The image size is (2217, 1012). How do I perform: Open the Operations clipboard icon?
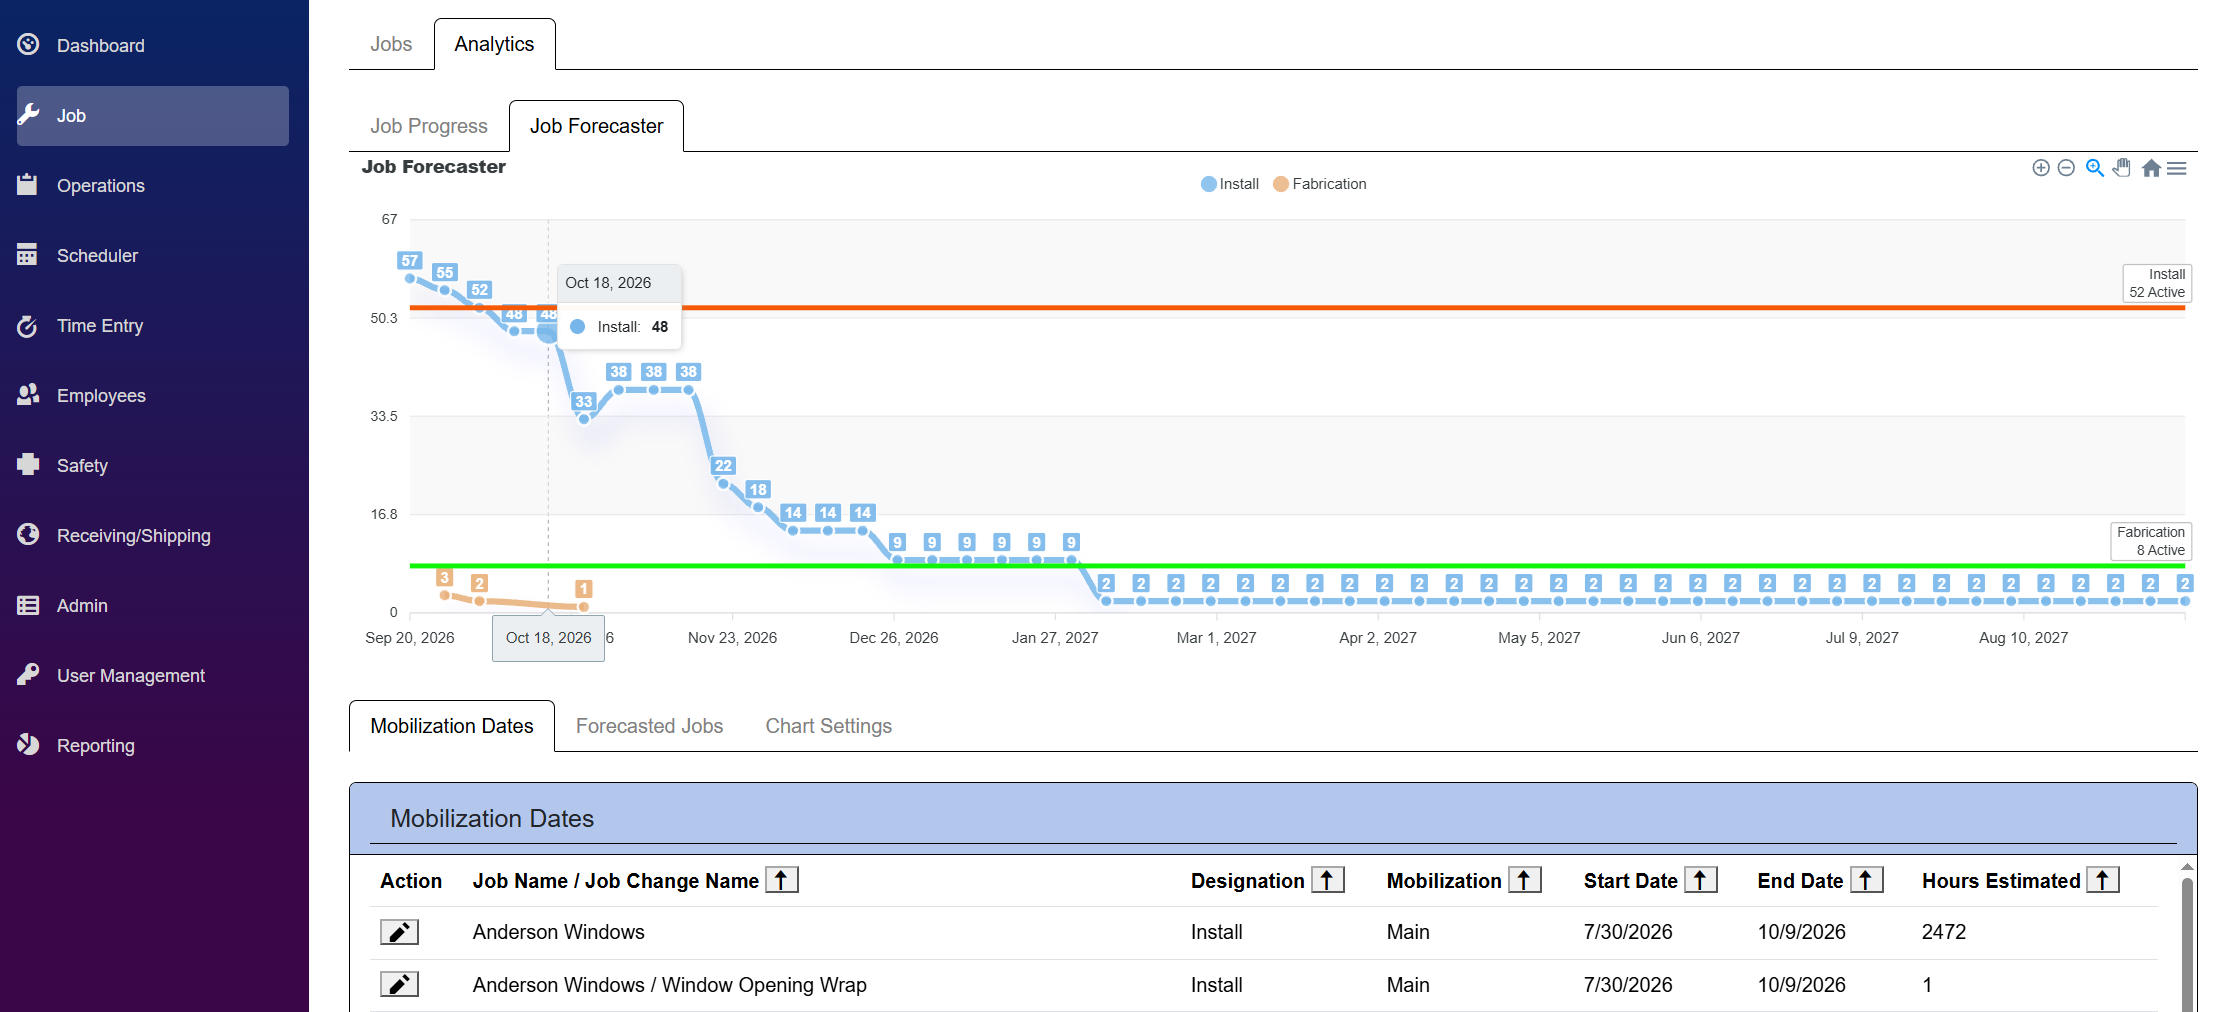pyautogui.click(x=28, y=185)
